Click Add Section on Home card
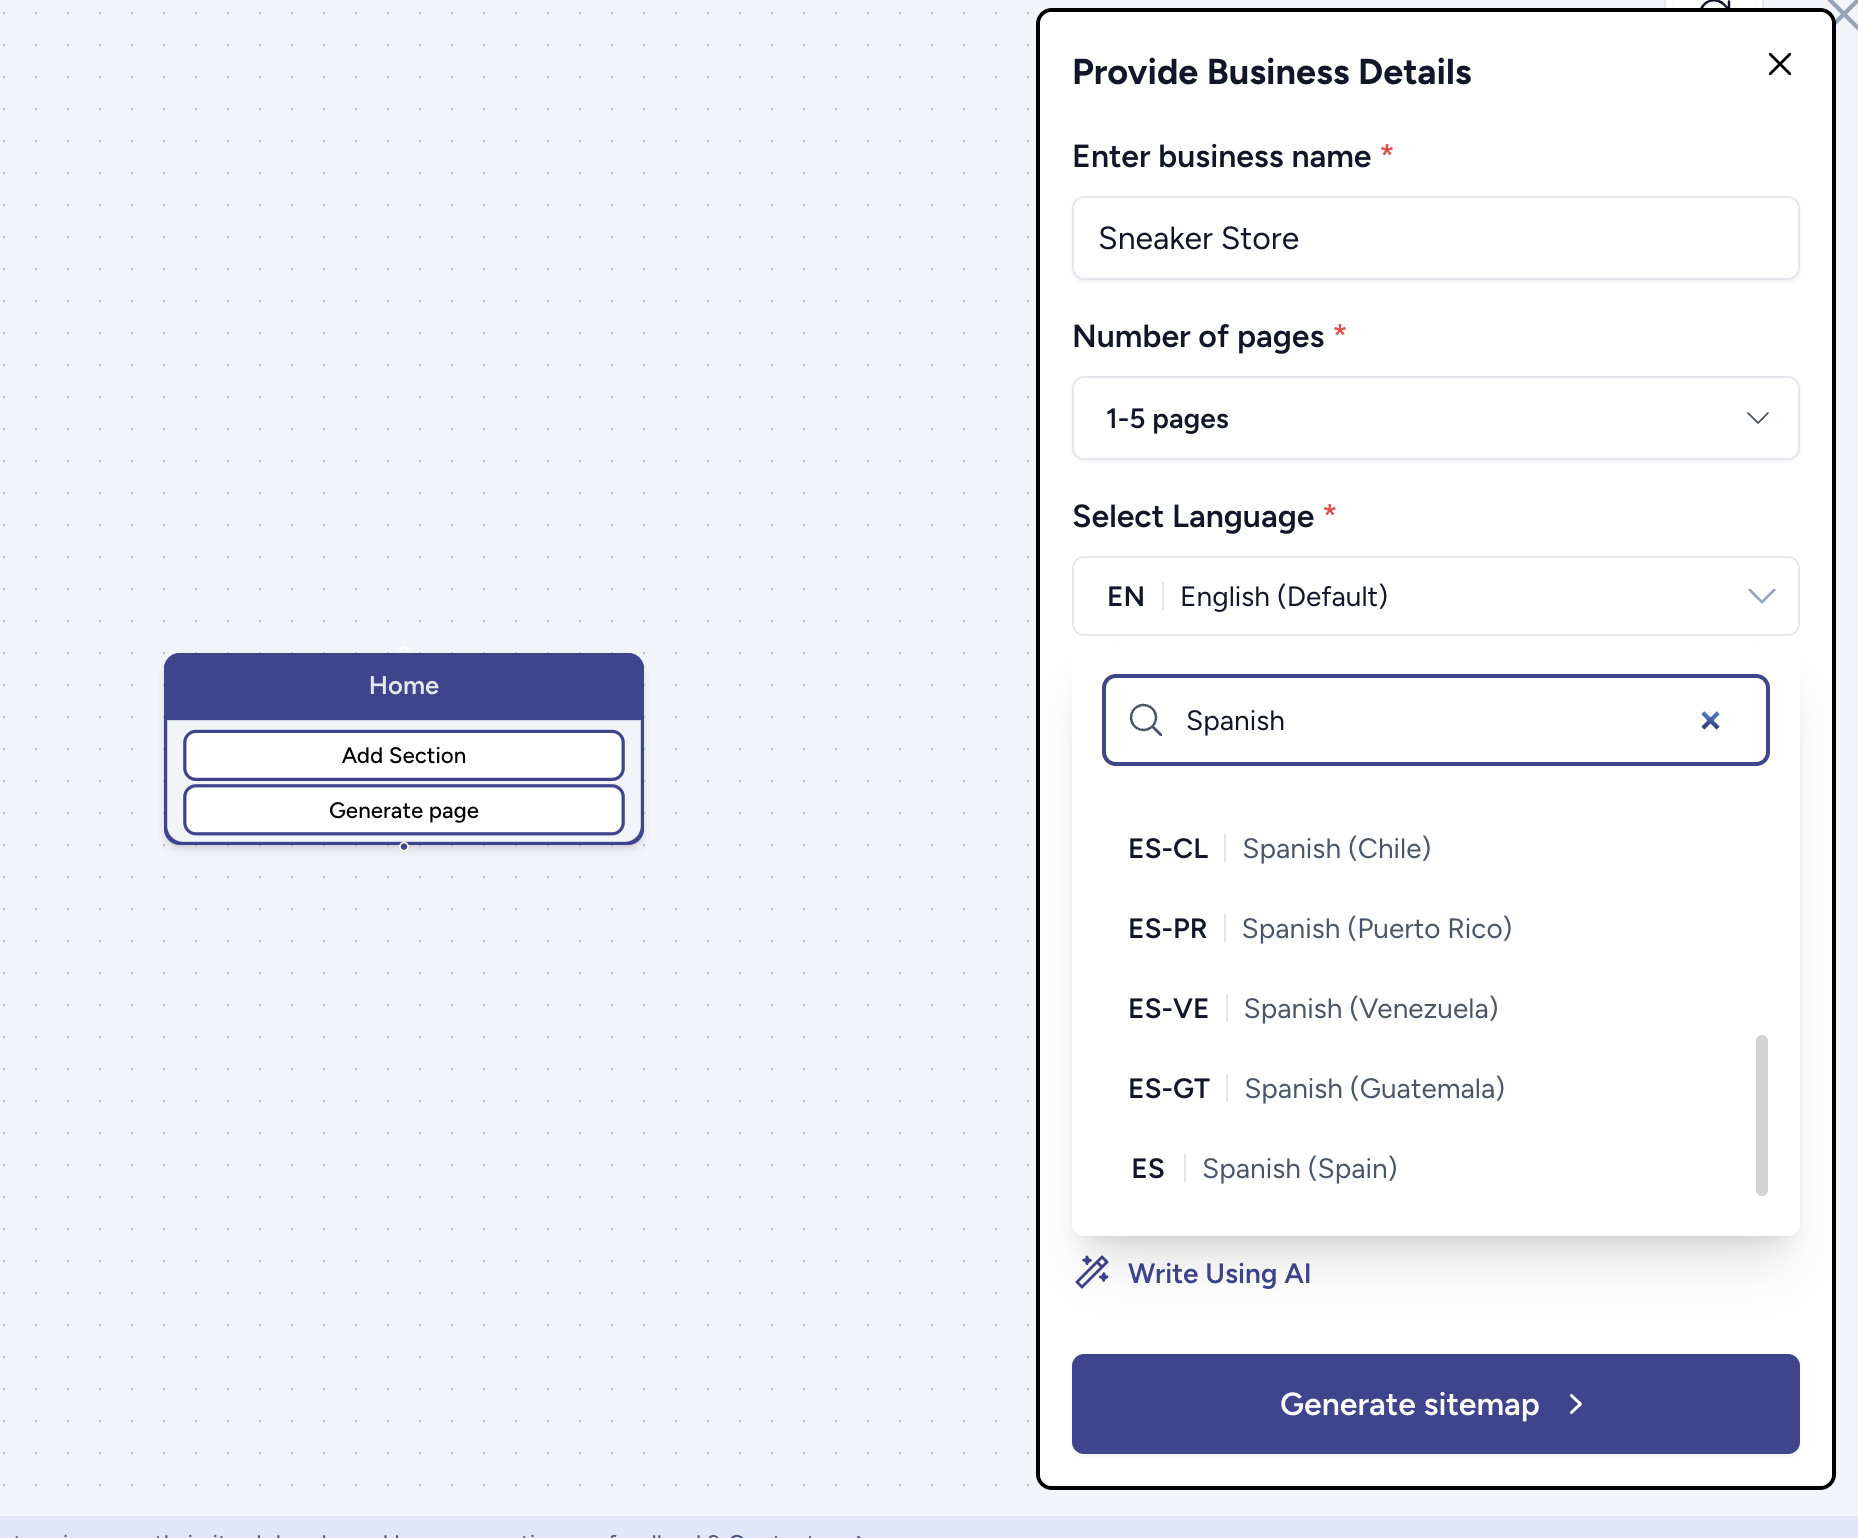The width and height of the screenshot is (1858, 1538). [x=404, y=756]
